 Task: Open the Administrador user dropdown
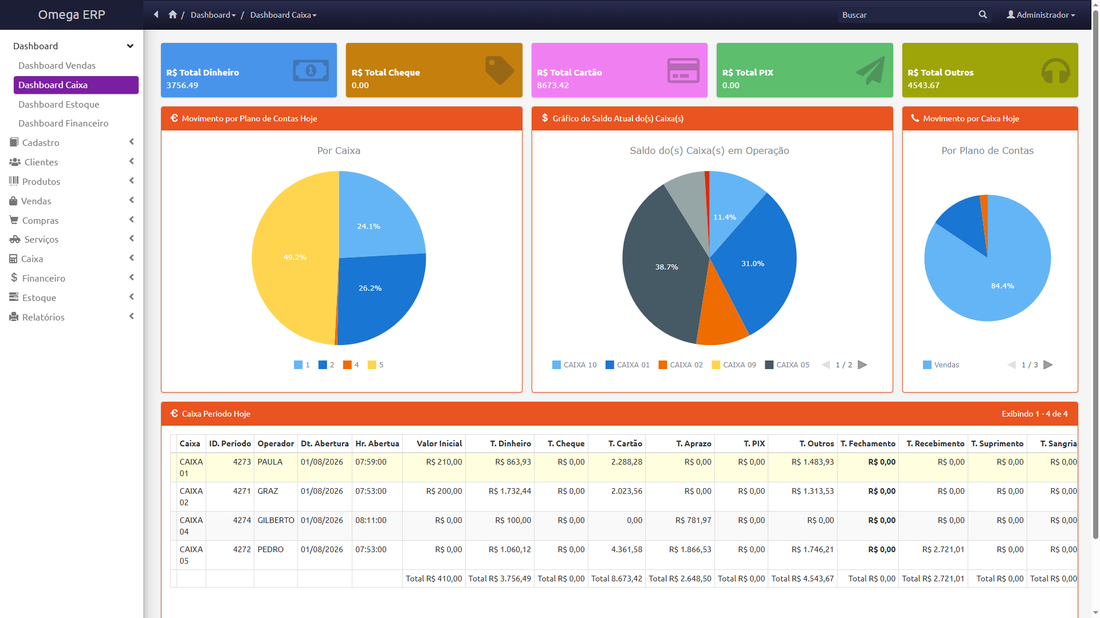(x=1041, y=15)
